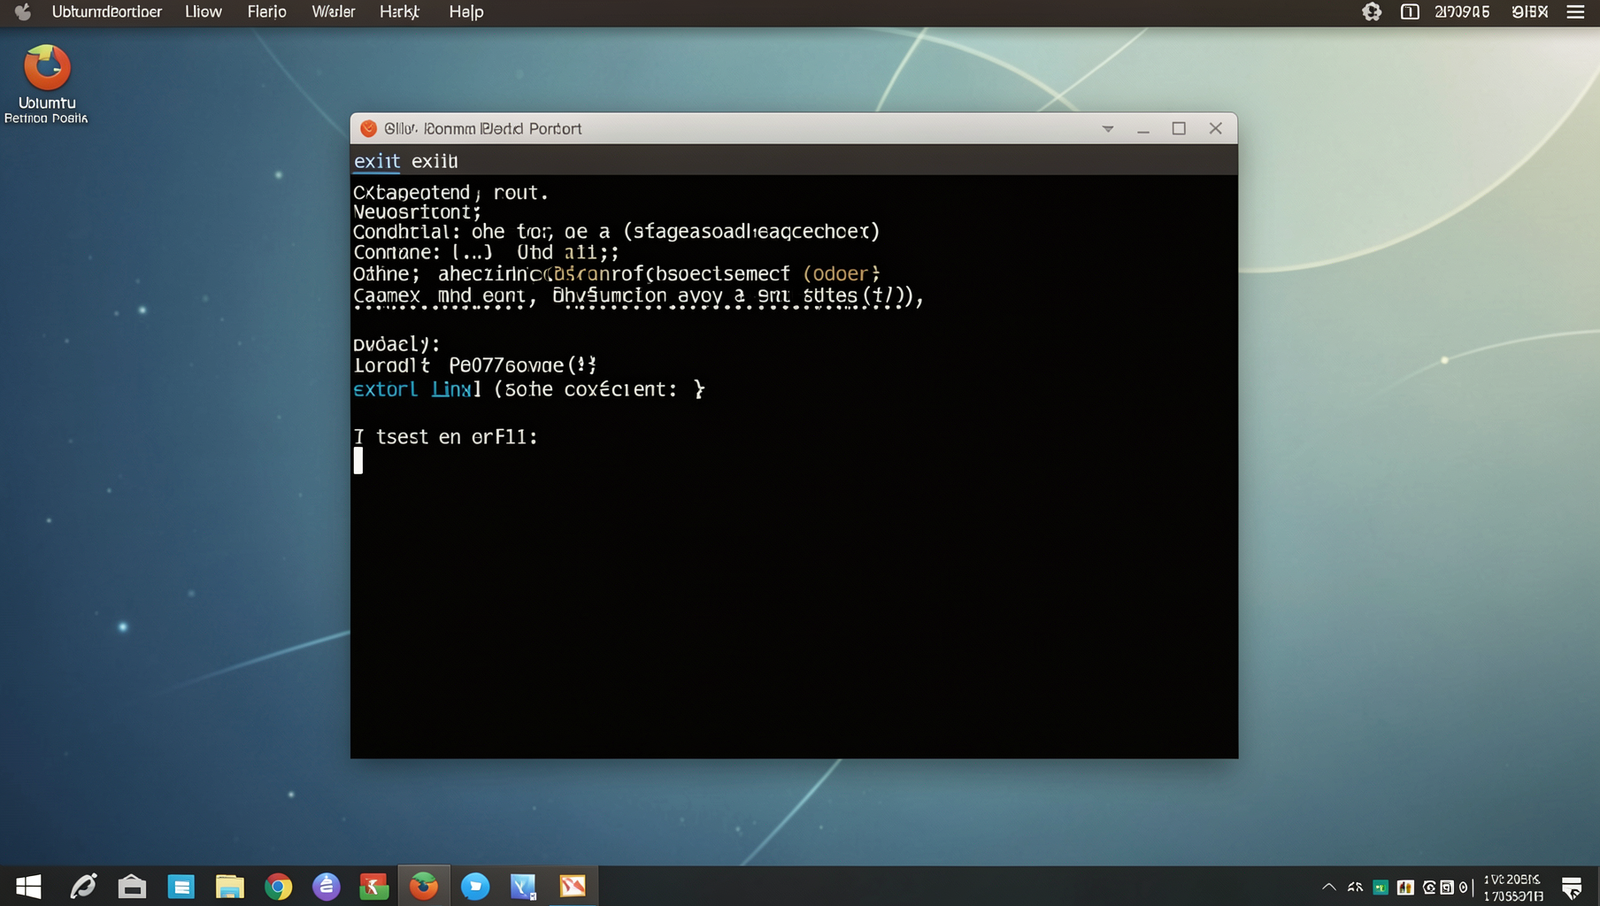This screenshot has height=906, width=1600.
Task: Click the active Firefox icon in the taskbar
Action: [x=424, y=886]
